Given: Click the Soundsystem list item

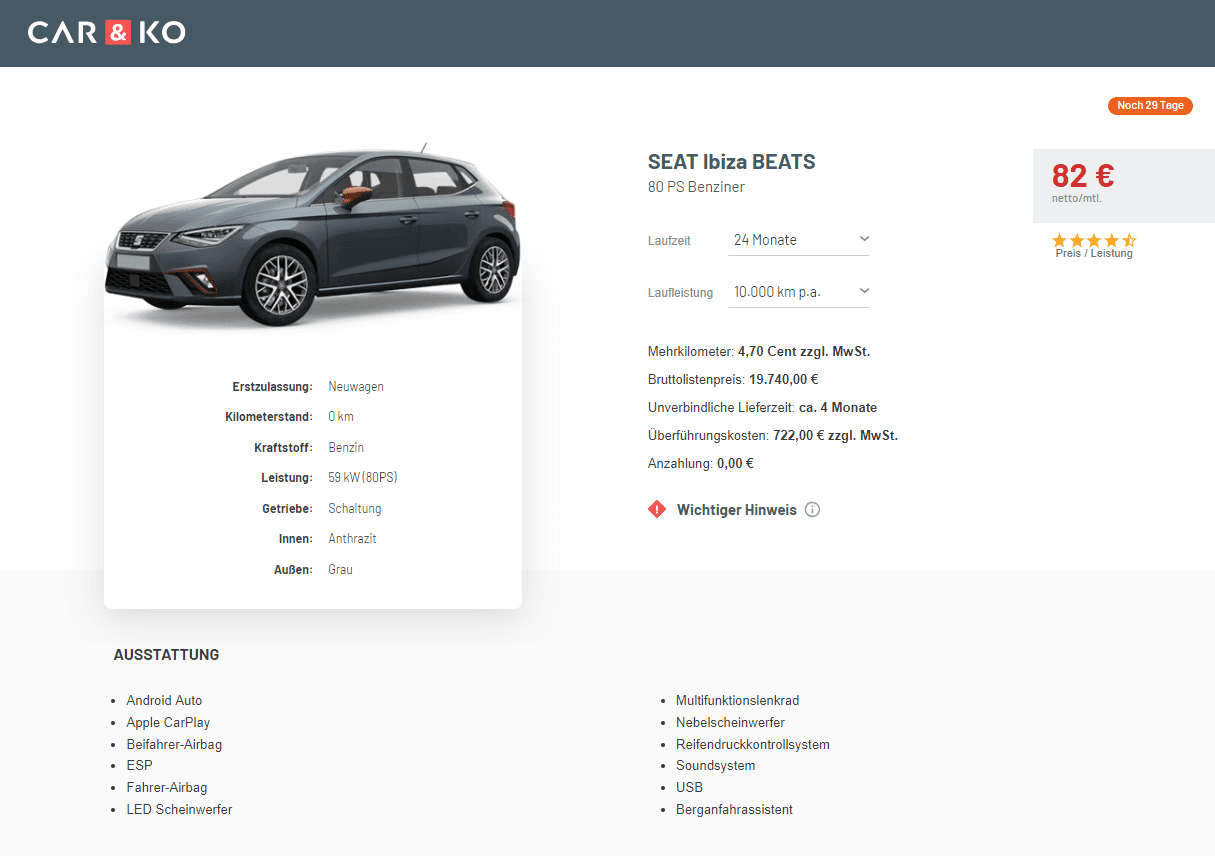Looking at the screenshot, I should point(716,766).
